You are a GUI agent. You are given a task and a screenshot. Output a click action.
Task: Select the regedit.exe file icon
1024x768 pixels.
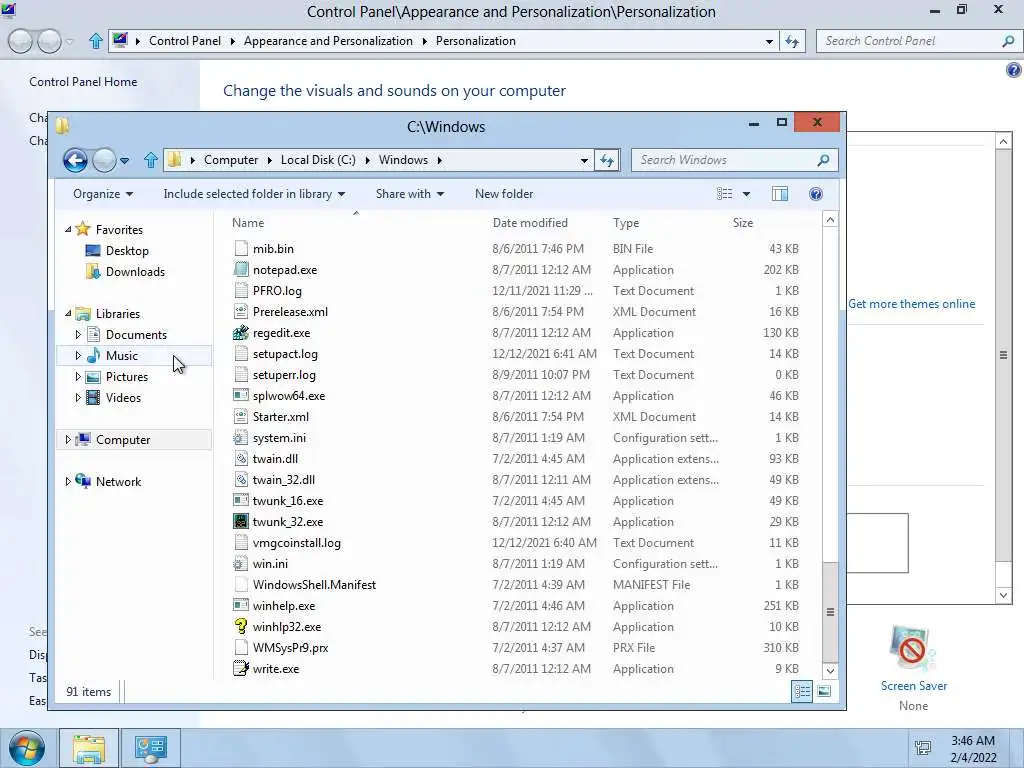click(241, 332)
